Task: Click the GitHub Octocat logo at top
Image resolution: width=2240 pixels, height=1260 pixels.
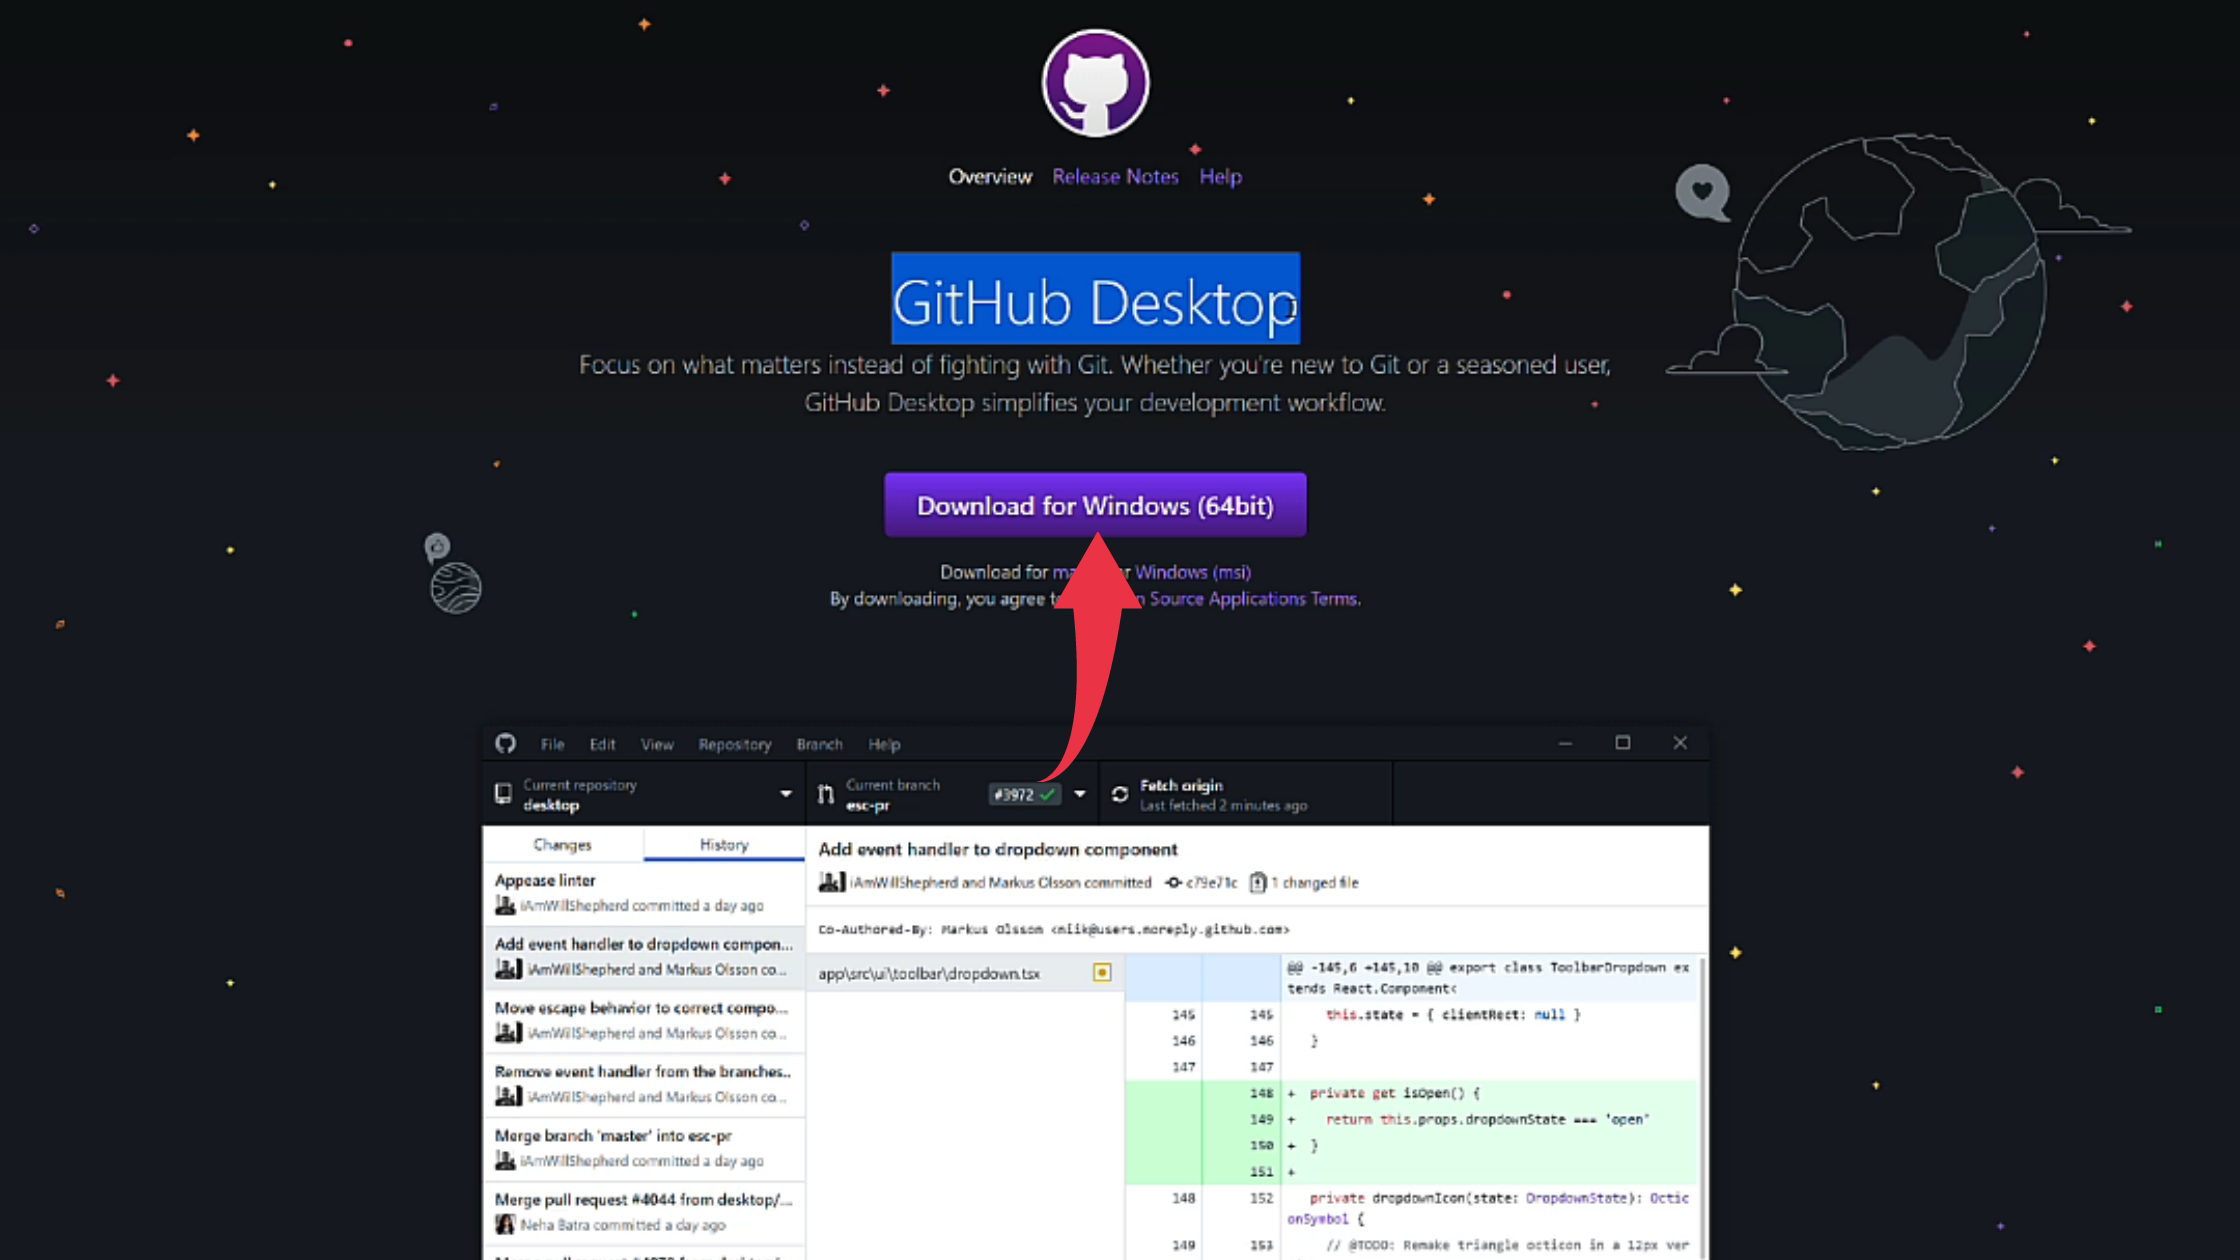Action: (1095, 83)
